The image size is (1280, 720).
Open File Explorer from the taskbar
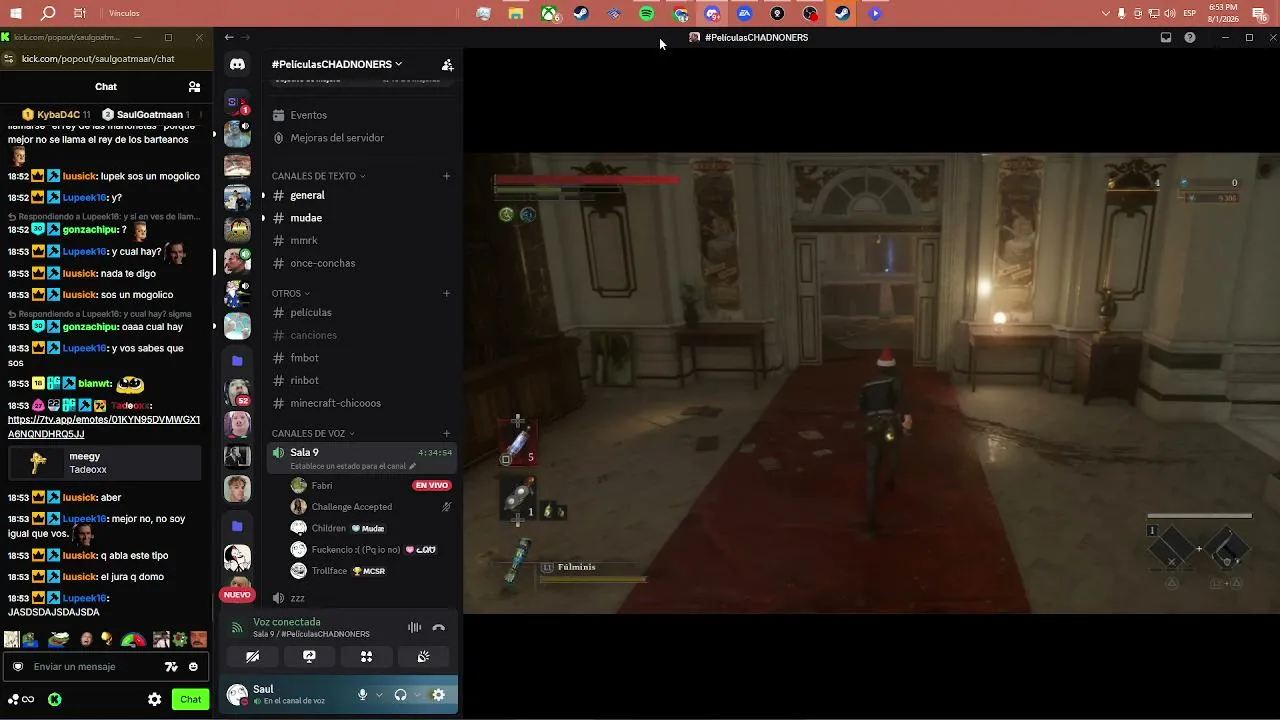click(516, 13)
